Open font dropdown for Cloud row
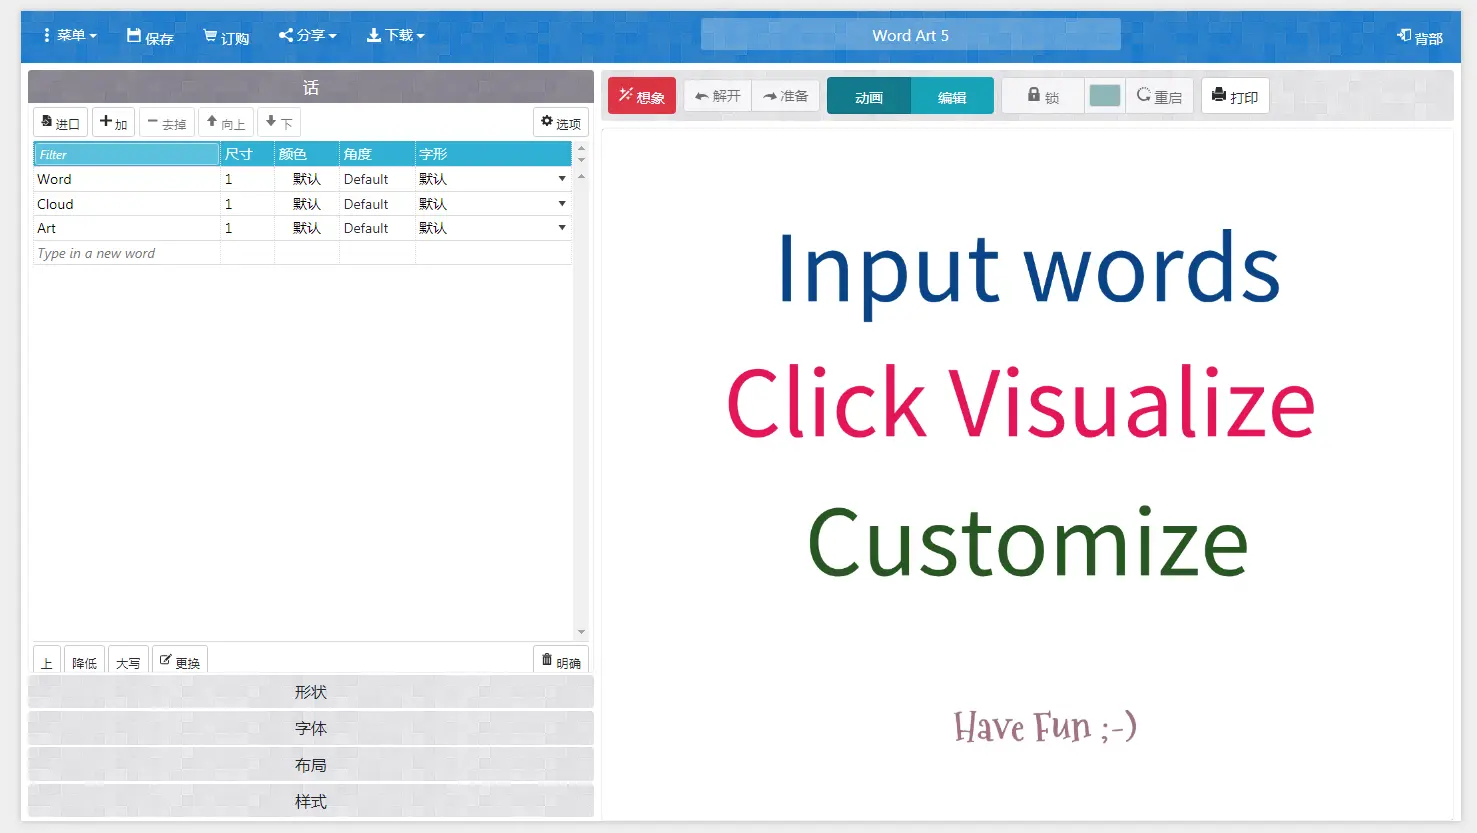This screenshot has height=833, width=1477. (x=562, y=204)
